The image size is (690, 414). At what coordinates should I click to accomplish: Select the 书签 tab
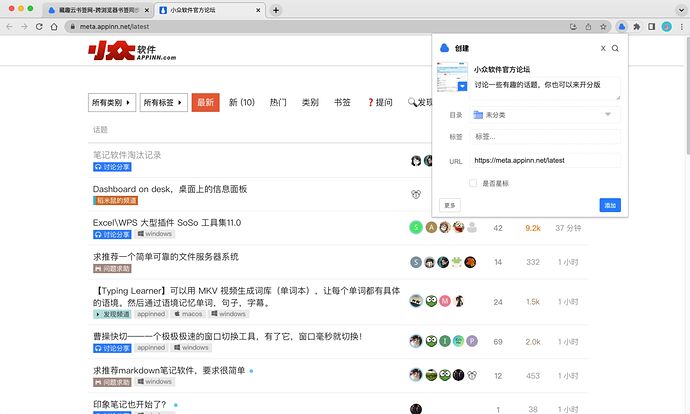pos(342,103)
